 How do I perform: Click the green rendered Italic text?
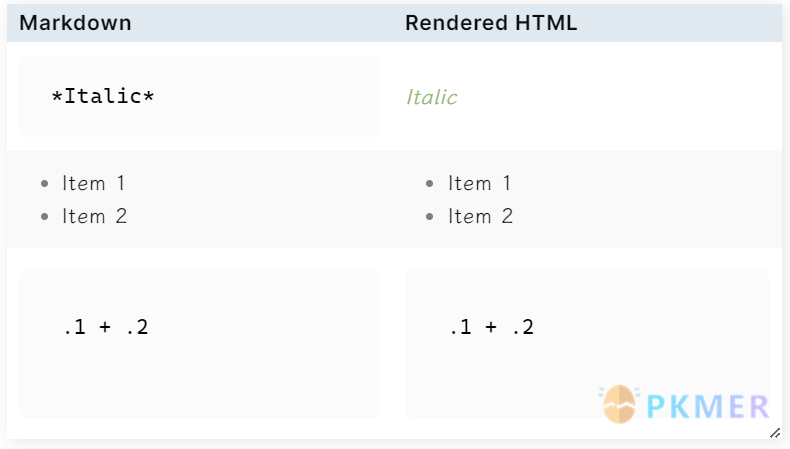(432, 97)
